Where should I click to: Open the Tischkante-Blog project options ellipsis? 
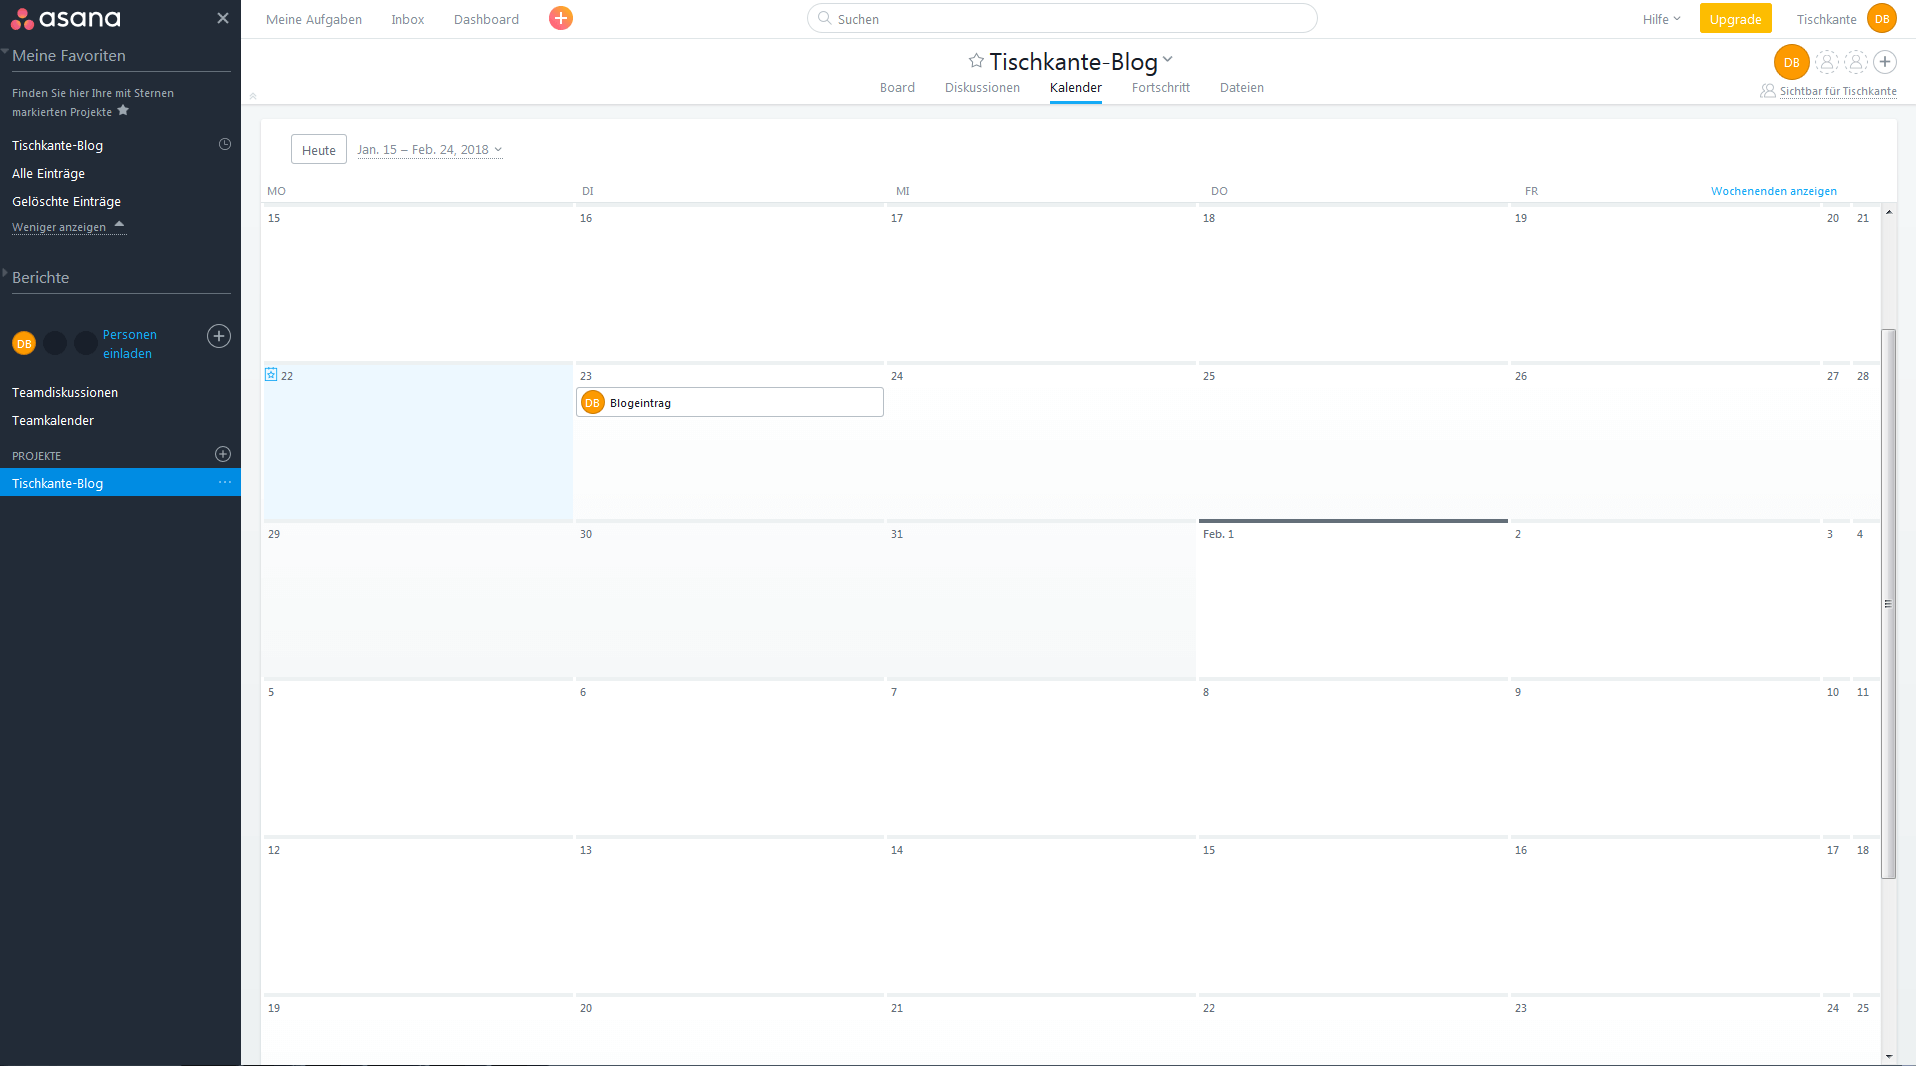(225, 482)
